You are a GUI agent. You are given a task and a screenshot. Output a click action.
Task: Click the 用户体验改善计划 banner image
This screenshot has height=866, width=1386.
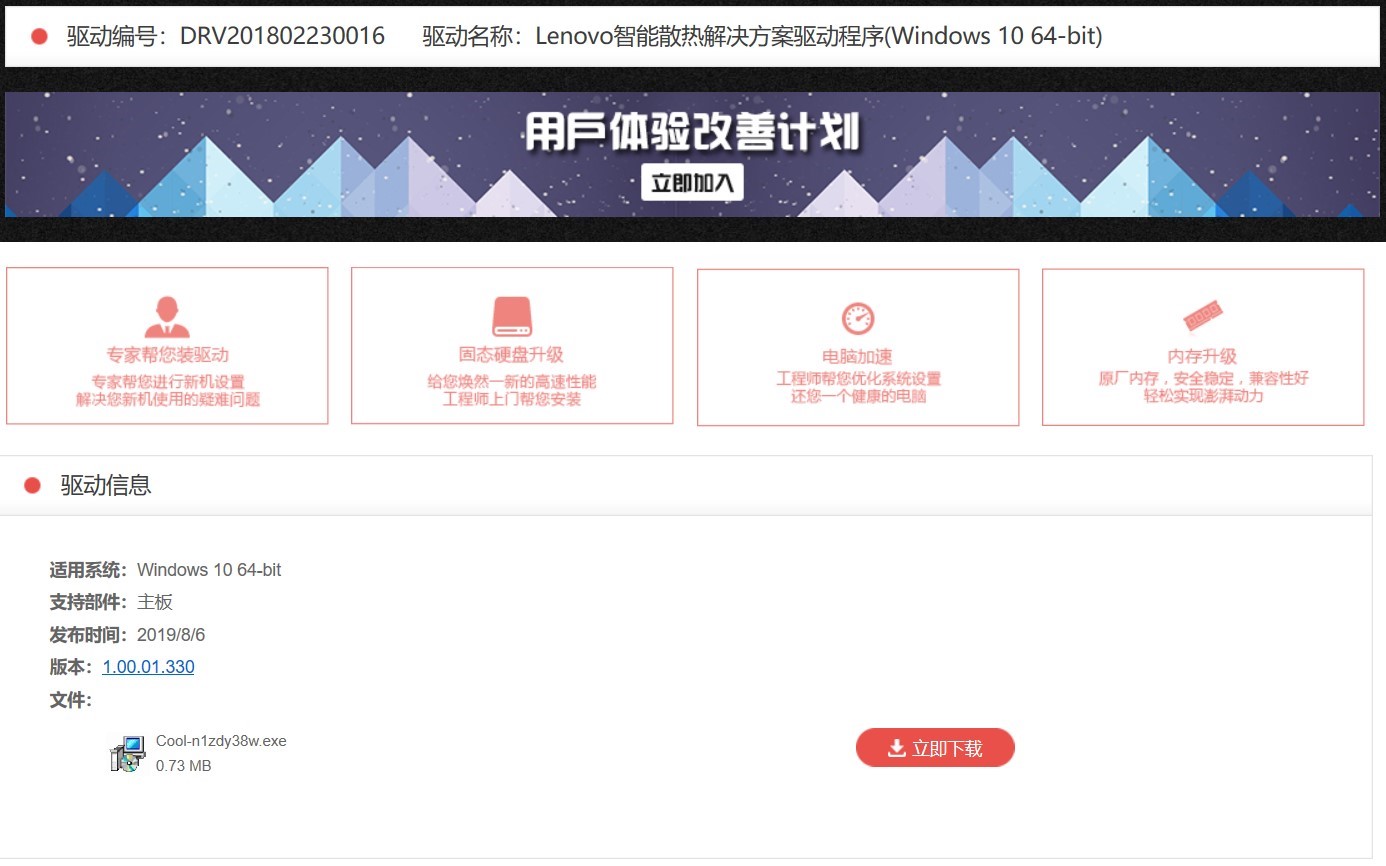pyautogui.click(x=692, y=154)
